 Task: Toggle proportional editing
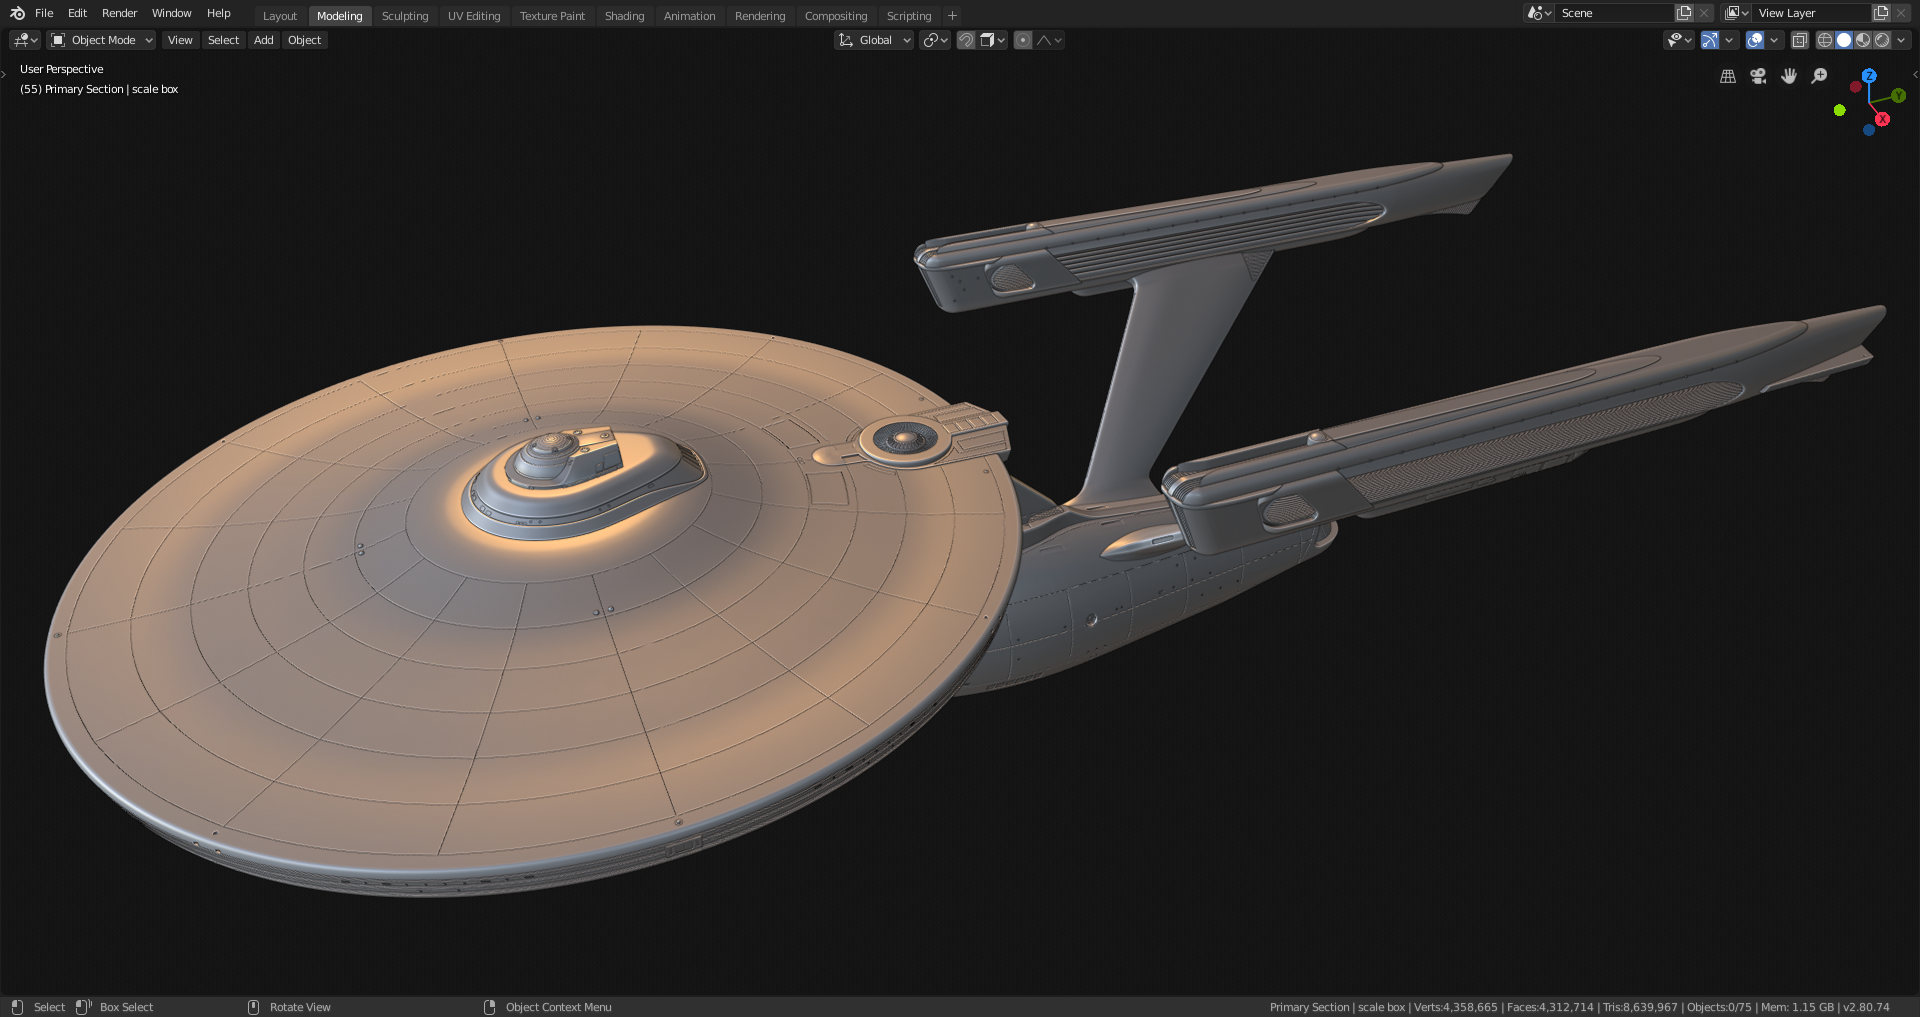pos(1023,40)
